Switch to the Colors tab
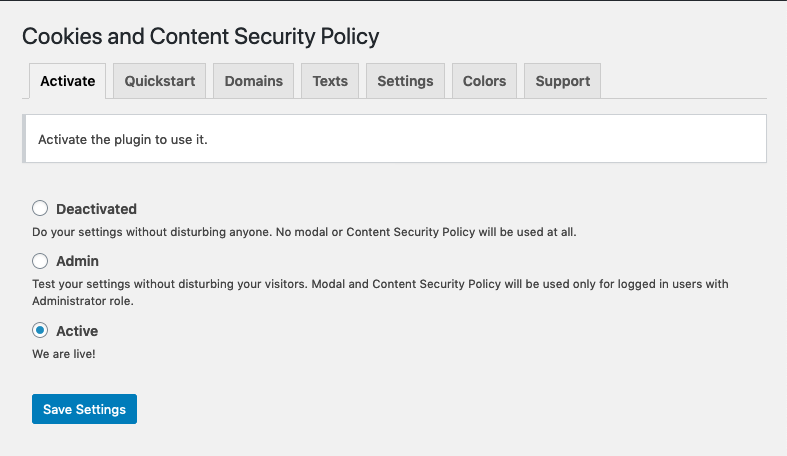 484,81
